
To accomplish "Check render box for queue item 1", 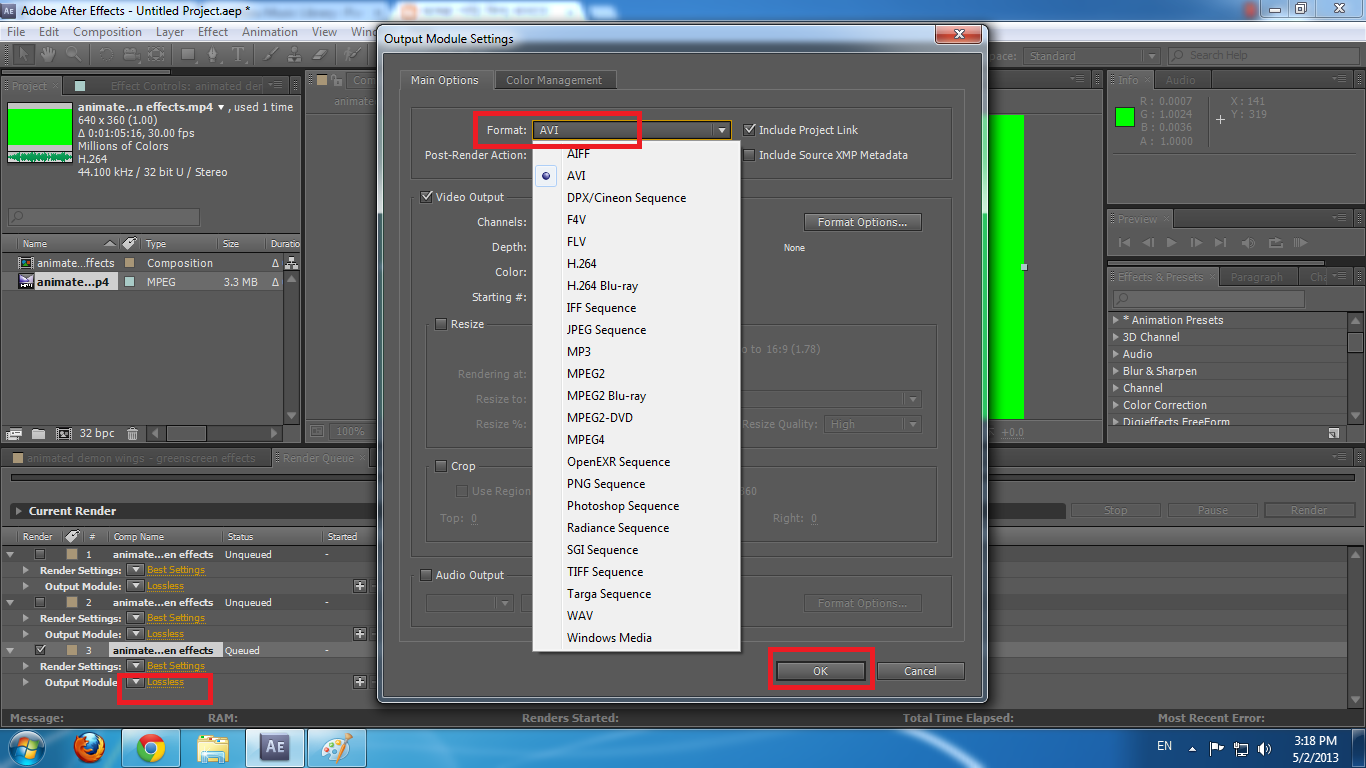I will tap(40, 554).
